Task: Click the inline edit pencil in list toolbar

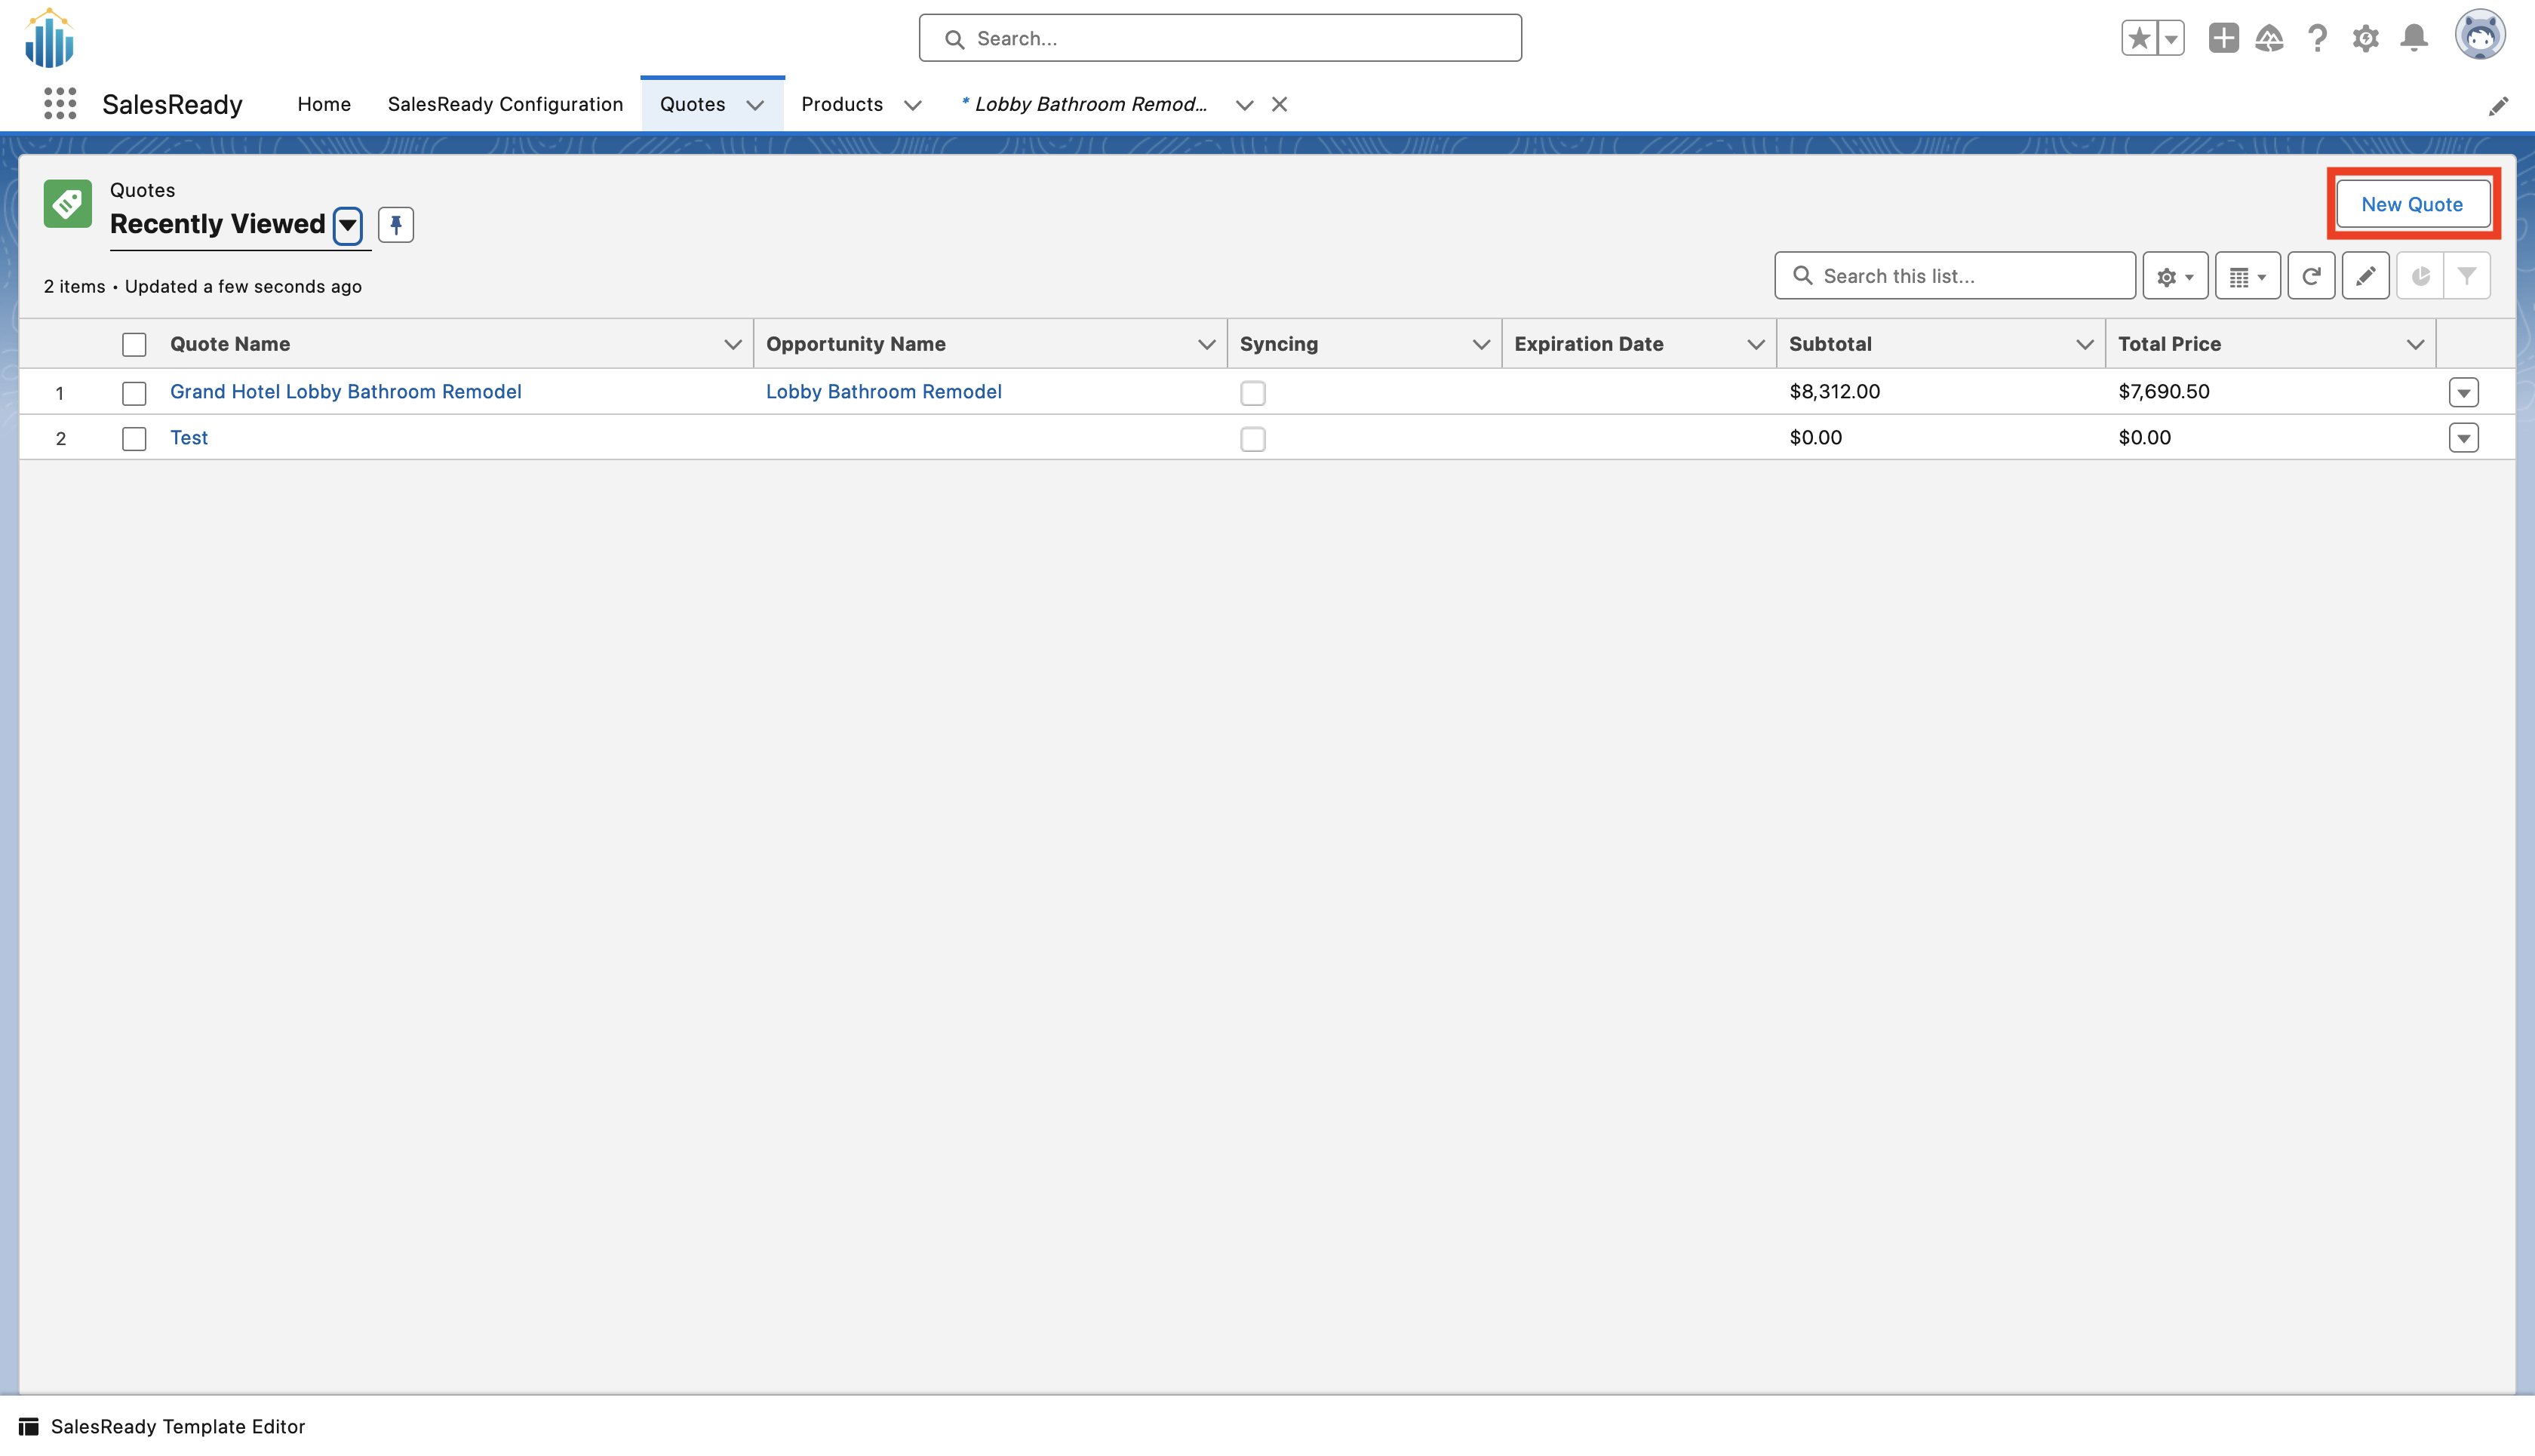Action: 2365,276
